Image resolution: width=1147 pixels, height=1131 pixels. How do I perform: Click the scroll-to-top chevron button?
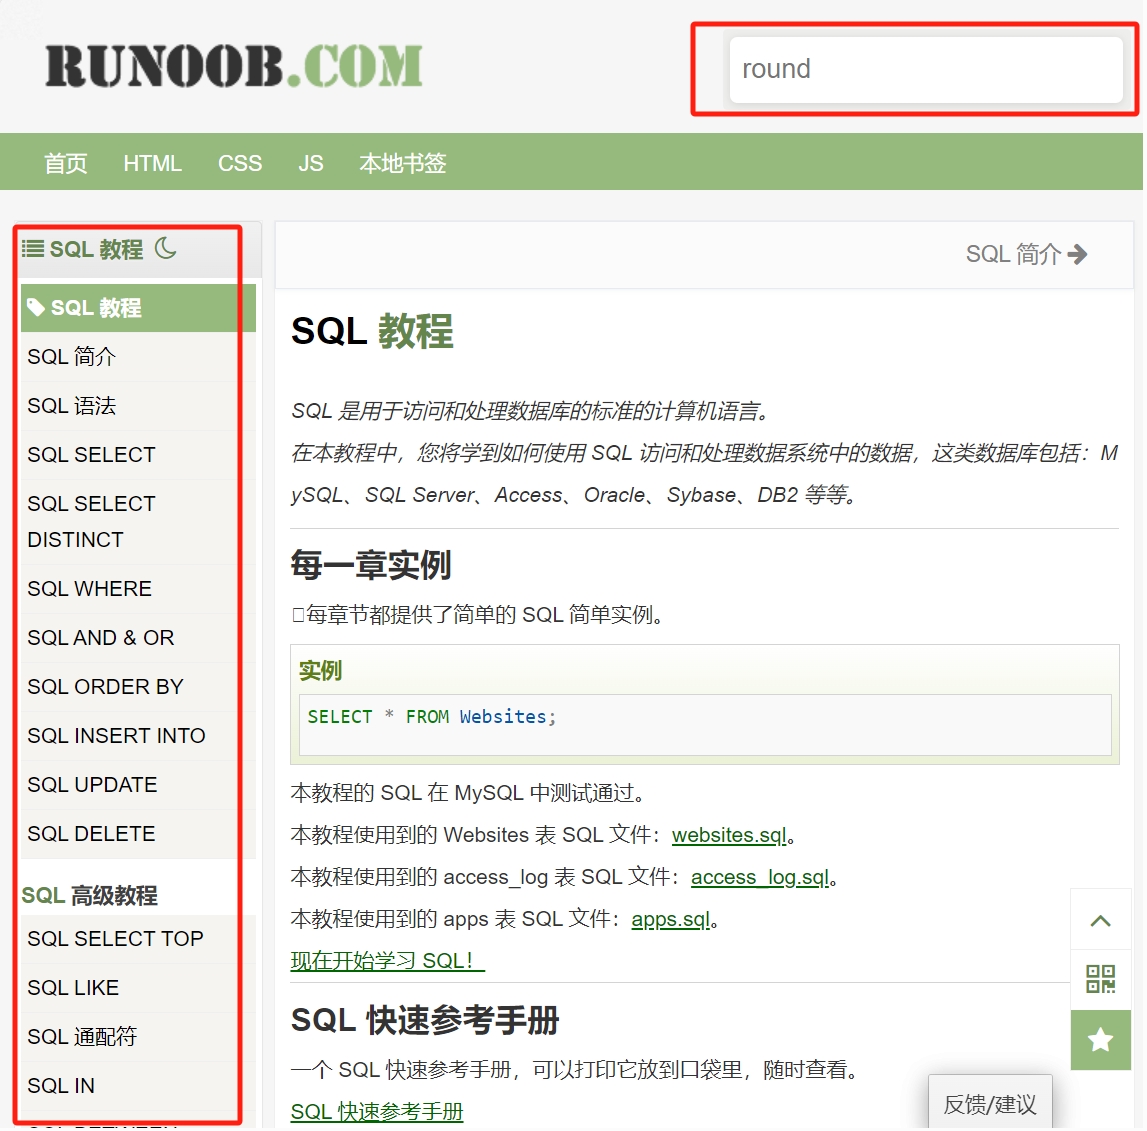(x=1100, y=921)
